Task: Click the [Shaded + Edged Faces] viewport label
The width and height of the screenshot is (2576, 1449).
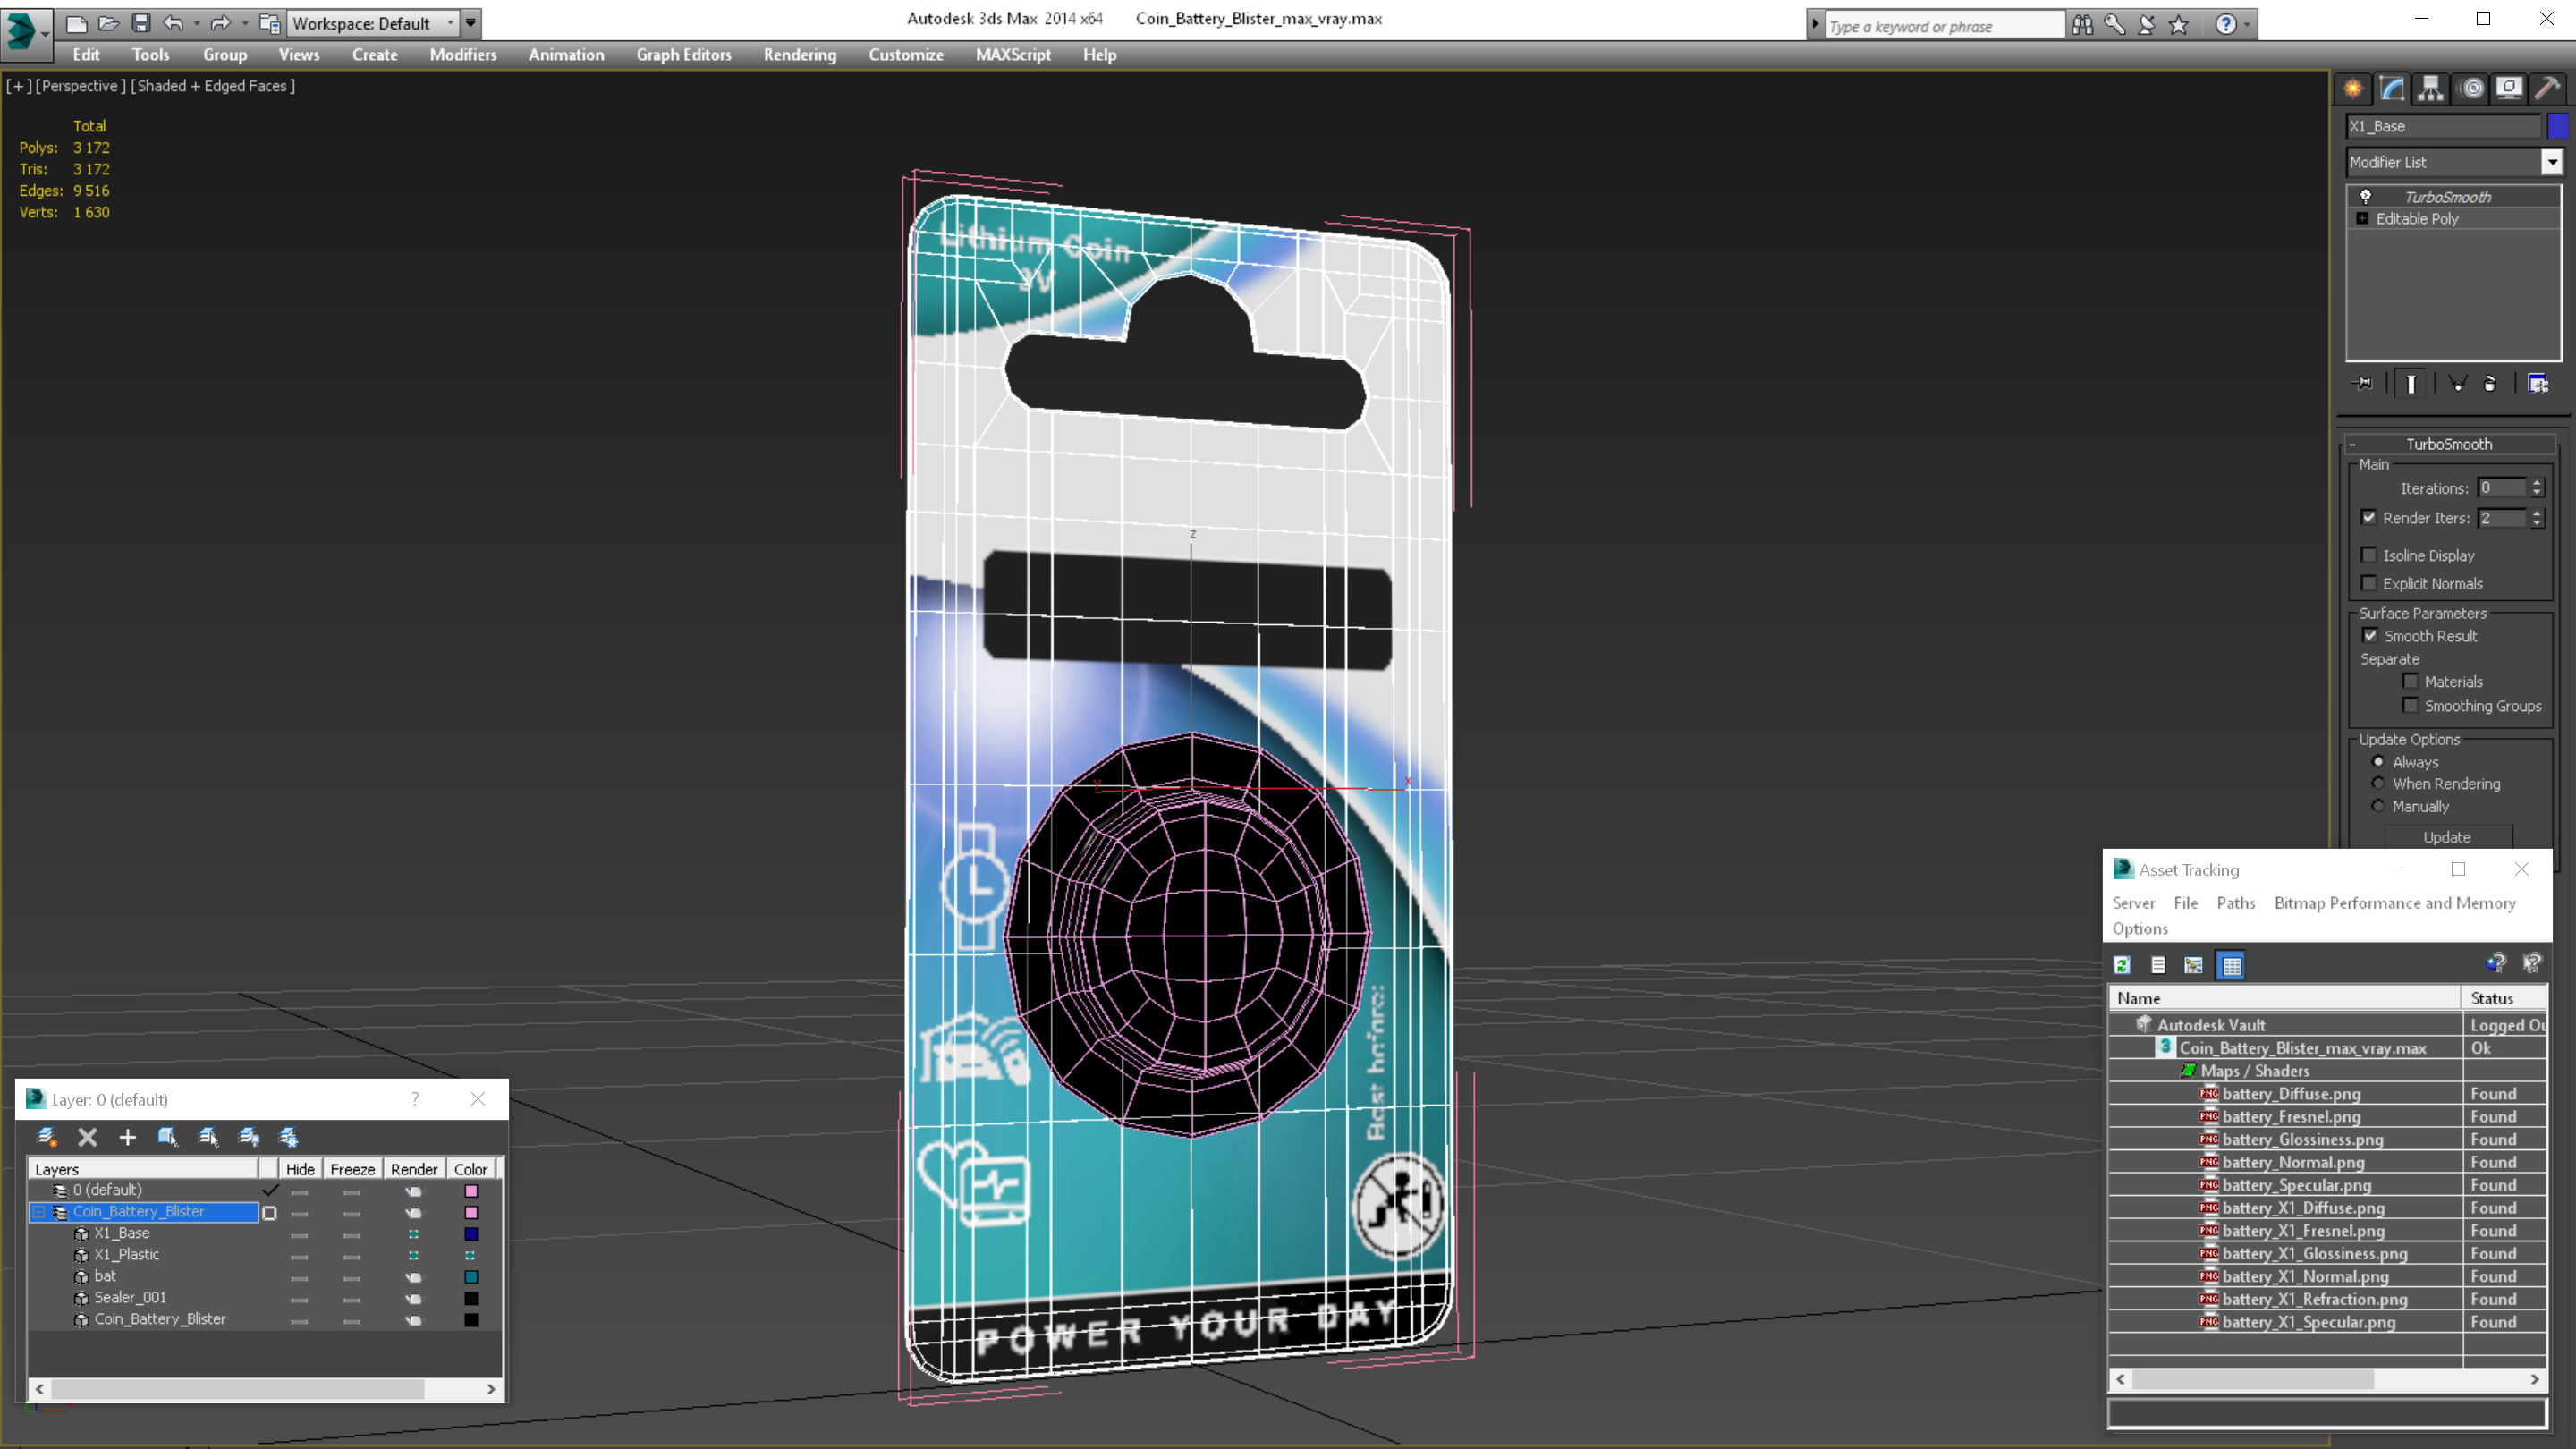Action: coord(213,86)
